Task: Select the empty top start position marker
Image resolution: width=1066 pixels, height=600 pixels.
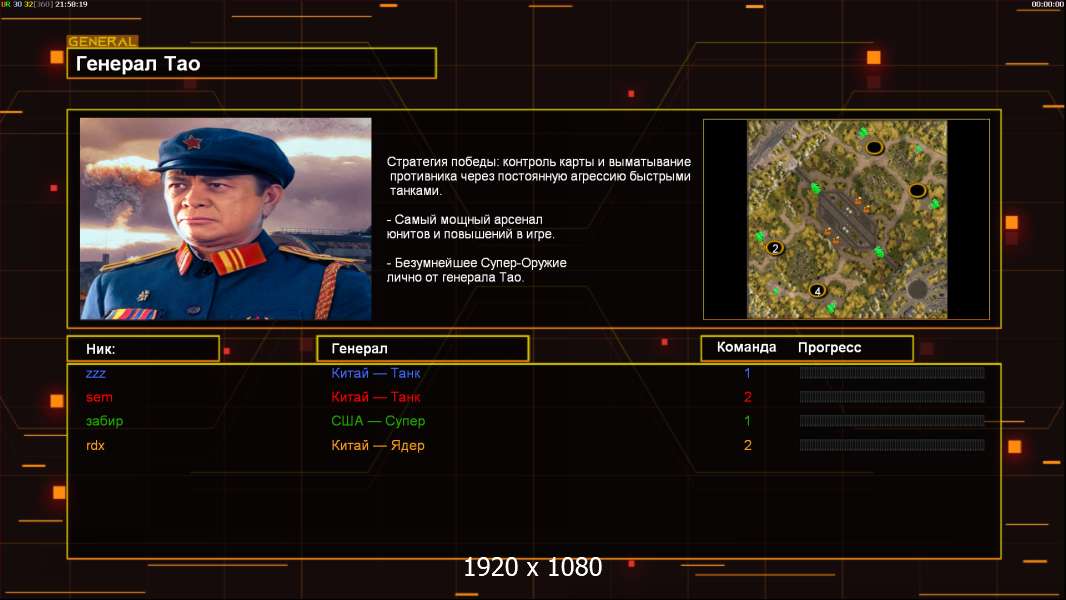Action: click(x=874, y=147)
